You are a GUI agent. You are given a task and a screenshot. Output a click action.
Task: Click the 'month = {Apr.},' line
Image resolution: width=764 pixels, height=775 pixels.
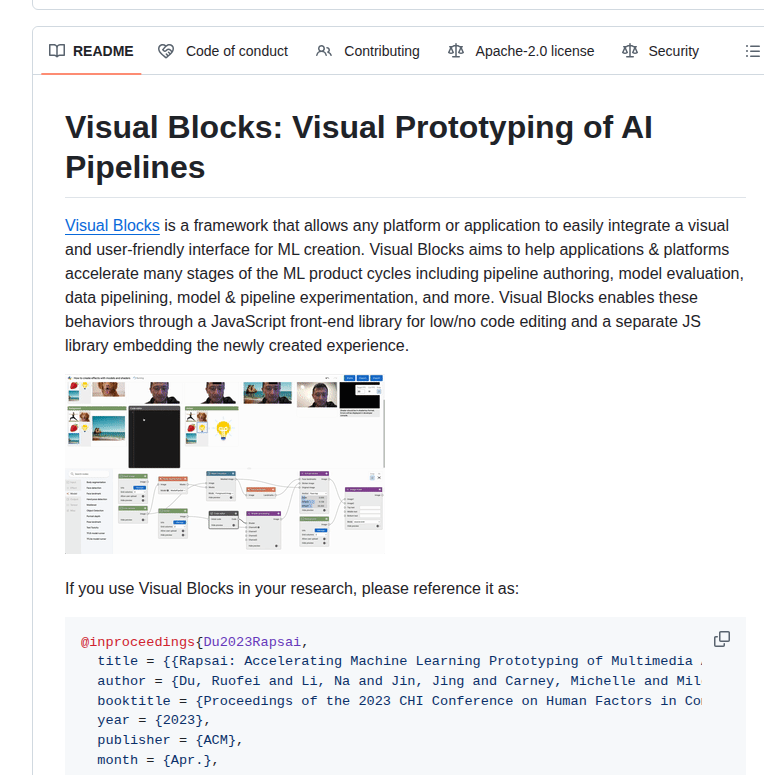point(158,760)
